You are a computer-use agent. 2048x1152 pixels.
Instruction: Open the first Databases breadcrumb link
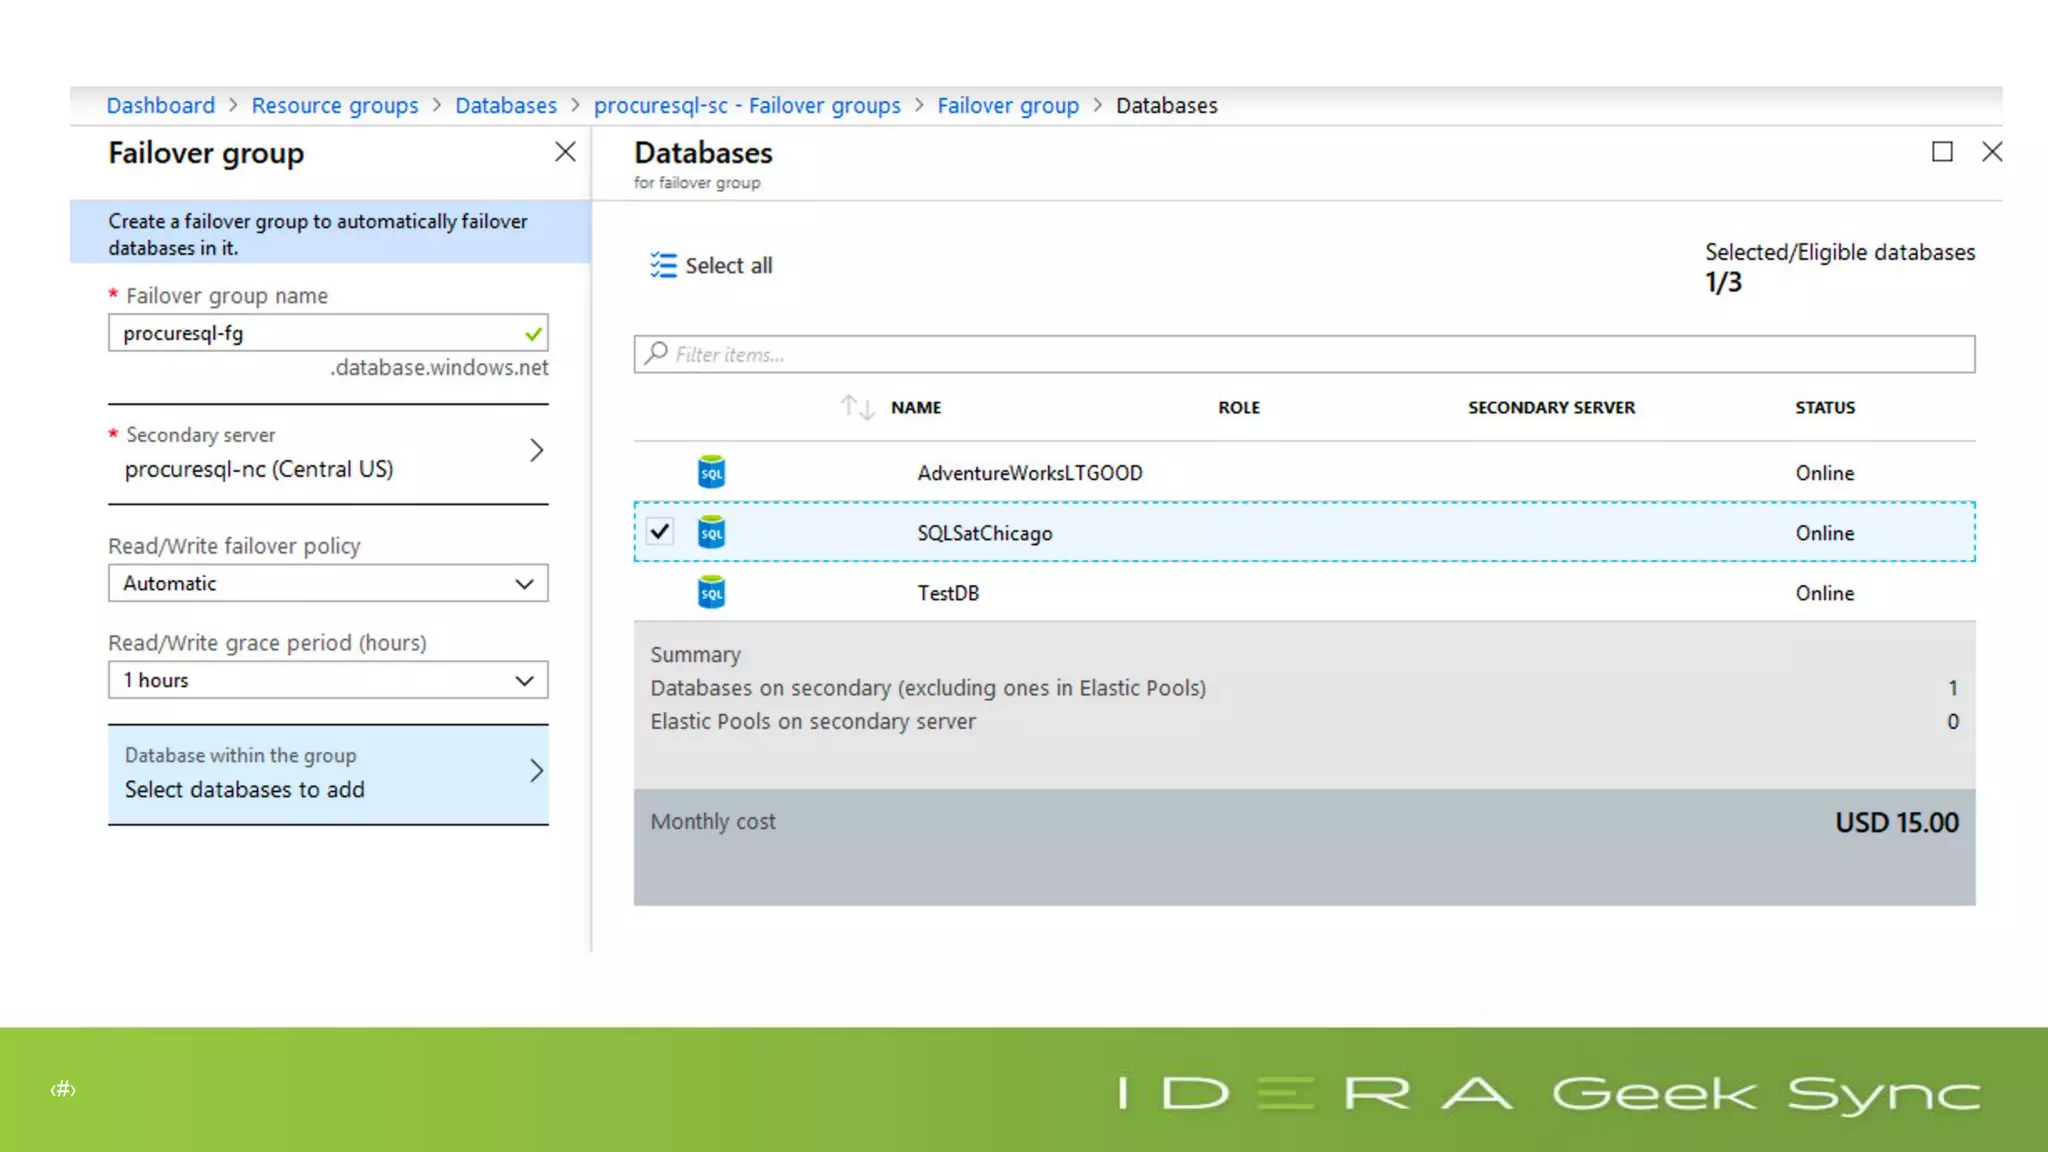[506, 105]
